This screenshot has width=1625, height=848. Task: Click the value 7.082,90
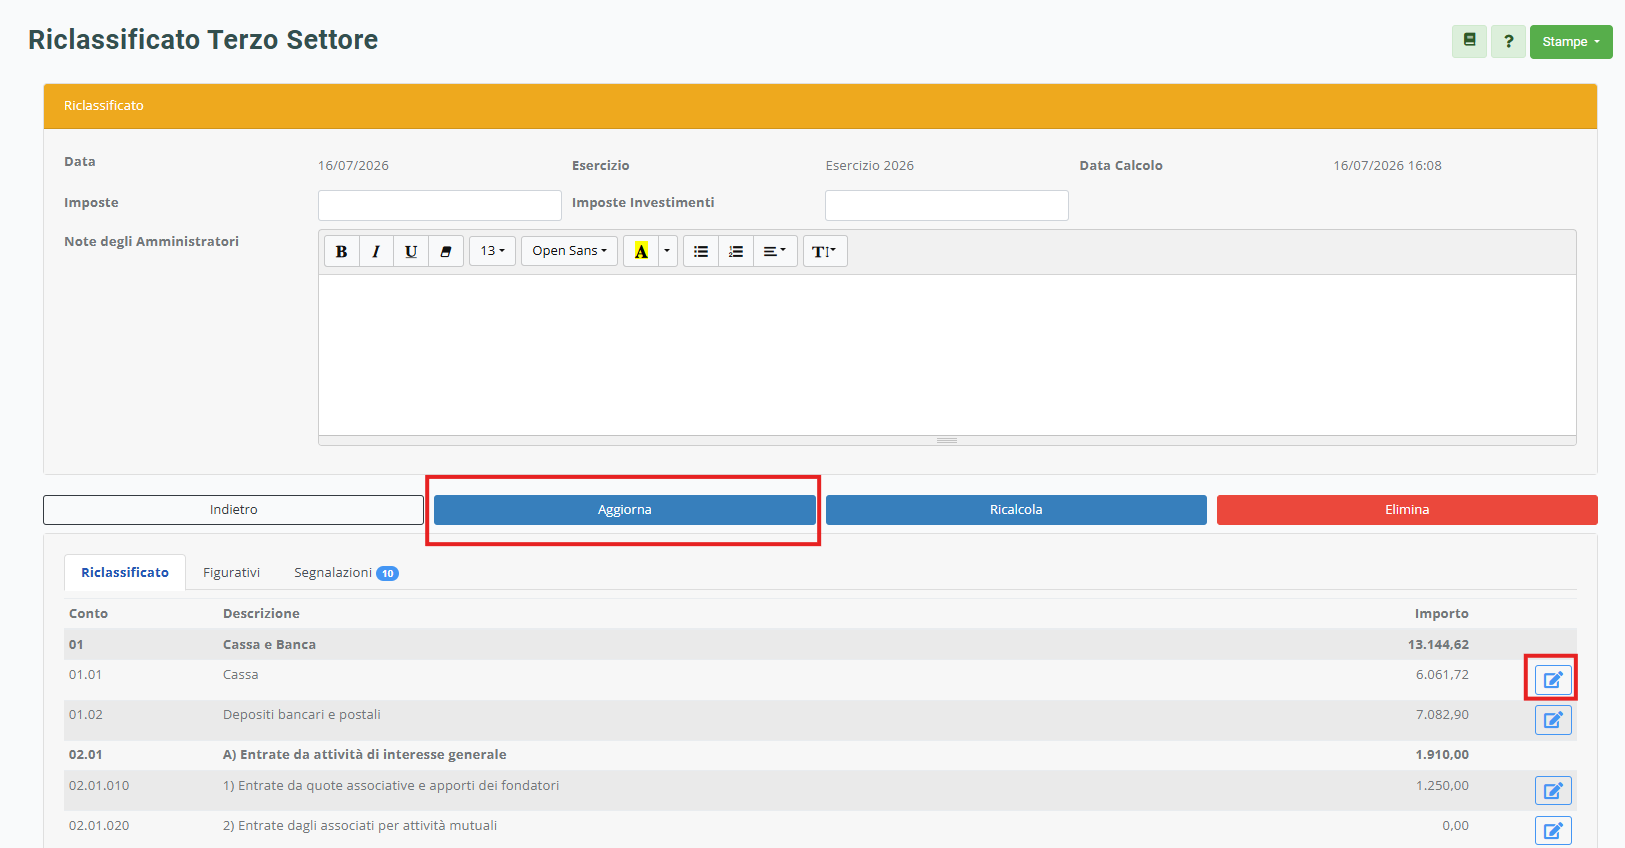tap(1442, 715)
